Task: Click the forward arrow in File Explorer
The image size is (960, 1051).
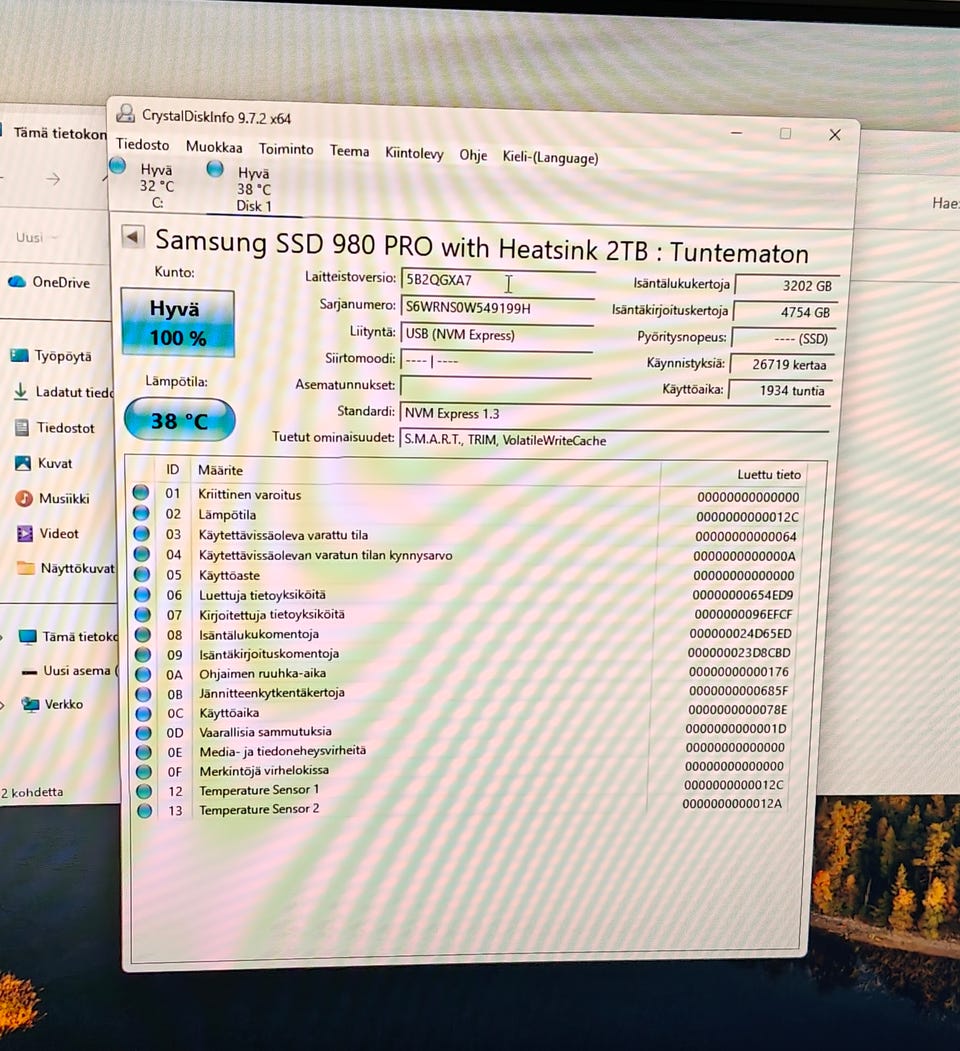Action: [x=53, y=179]
